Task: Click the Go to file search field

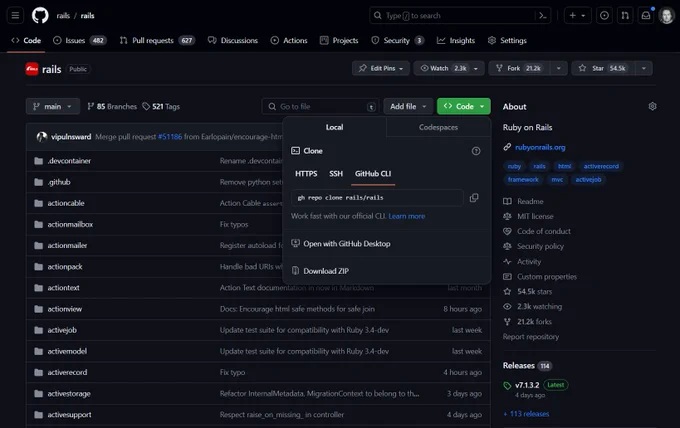Action: click(x=320, y=106)
